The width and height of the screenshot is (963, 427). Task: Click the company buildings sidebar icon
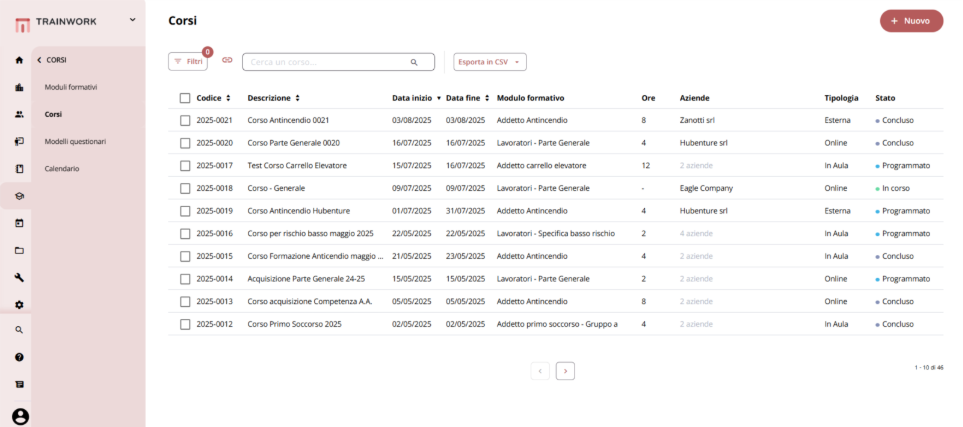pos(19,87)
